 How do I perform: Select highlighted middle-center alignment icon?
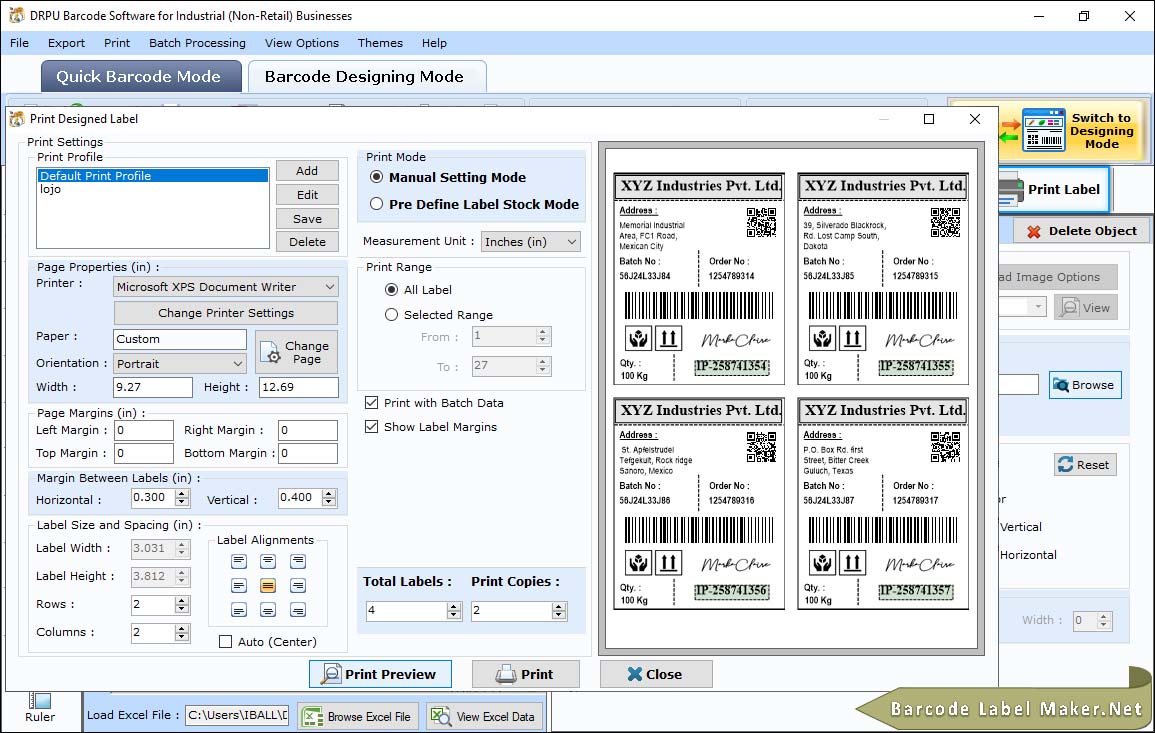point(268,586)
